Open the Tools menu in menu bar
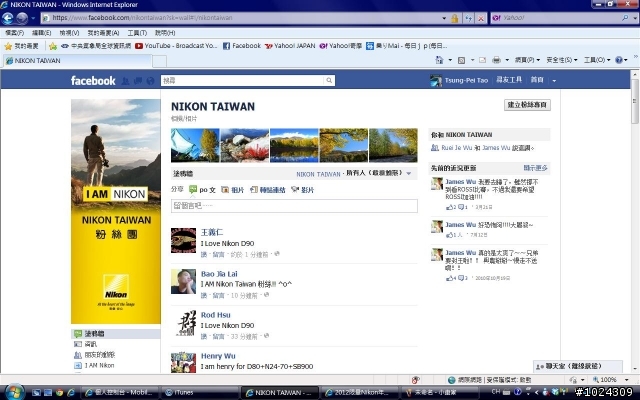 (137, 33)
